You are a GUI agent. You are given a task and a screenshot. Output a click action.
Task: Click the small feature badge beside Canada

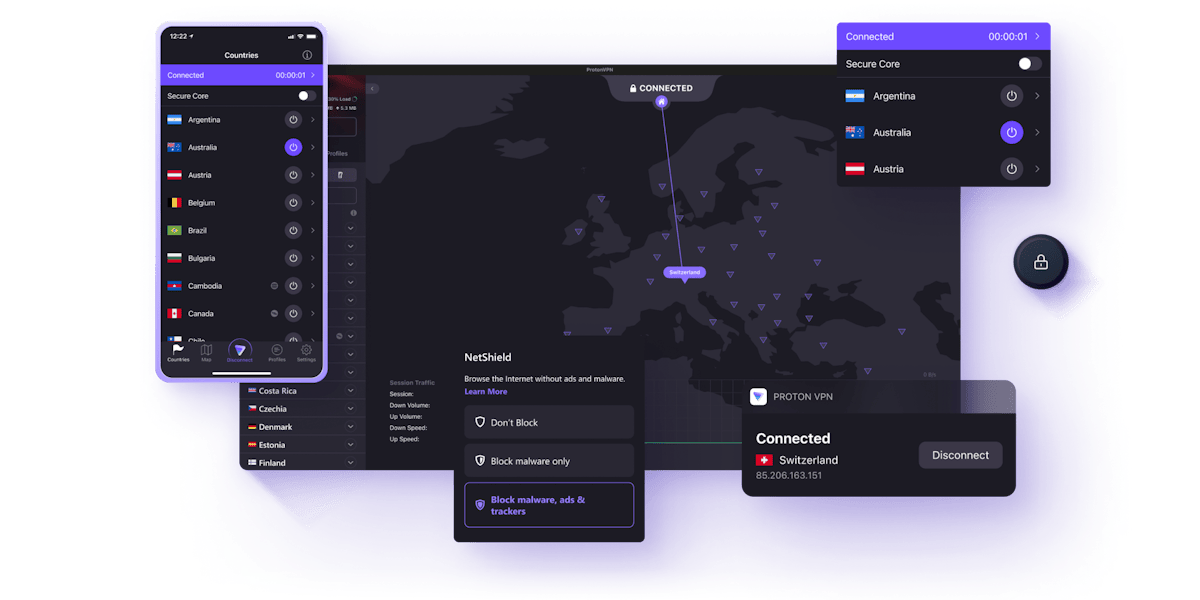(274, 313)
